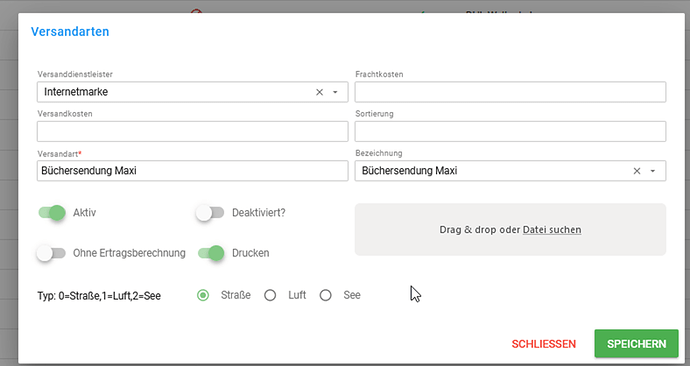Expand the Bezeichnung dropdown arrow
This screenshot has height=366, width=690.
click(653, 171)
